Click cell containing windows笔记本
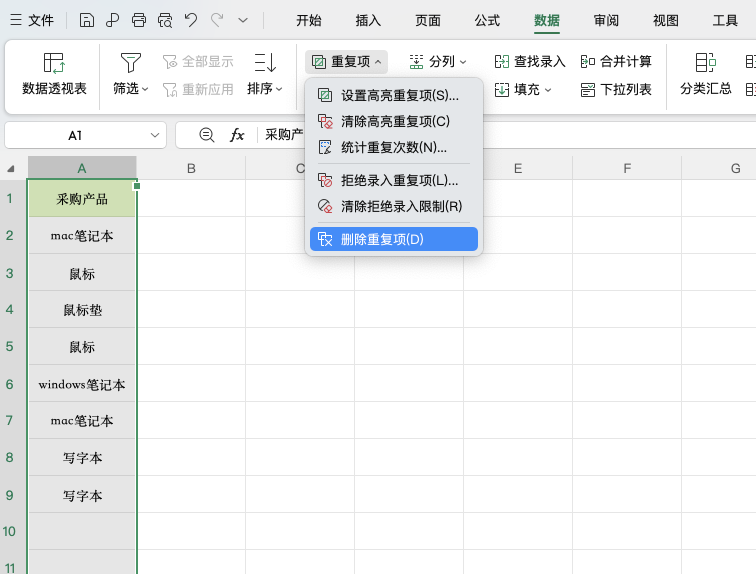This screenshot has width=756, height=574. tap(82, 384)
